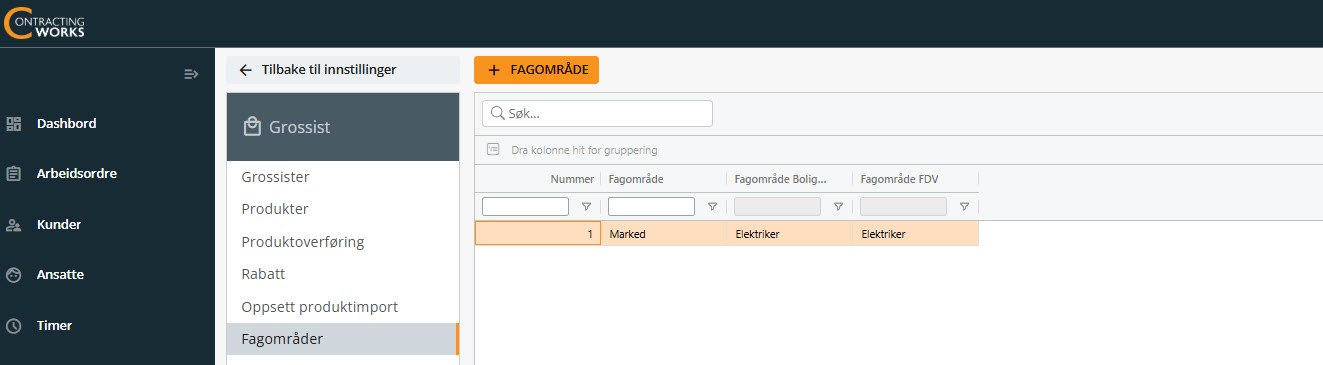This screenshot has width=1323, height=365.
Task: Click the Ansatte face icon
Action: (14, 275)
